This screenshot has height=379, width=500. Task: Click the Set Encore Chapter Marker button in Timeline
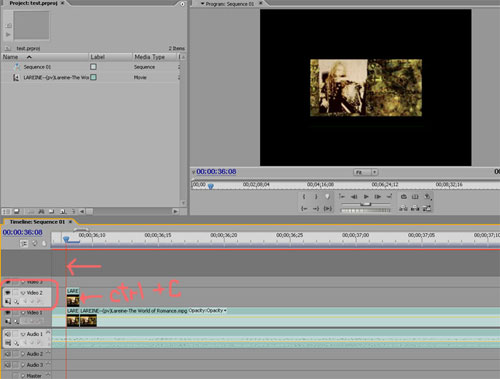pyautogui.click(x=34, y=244)
